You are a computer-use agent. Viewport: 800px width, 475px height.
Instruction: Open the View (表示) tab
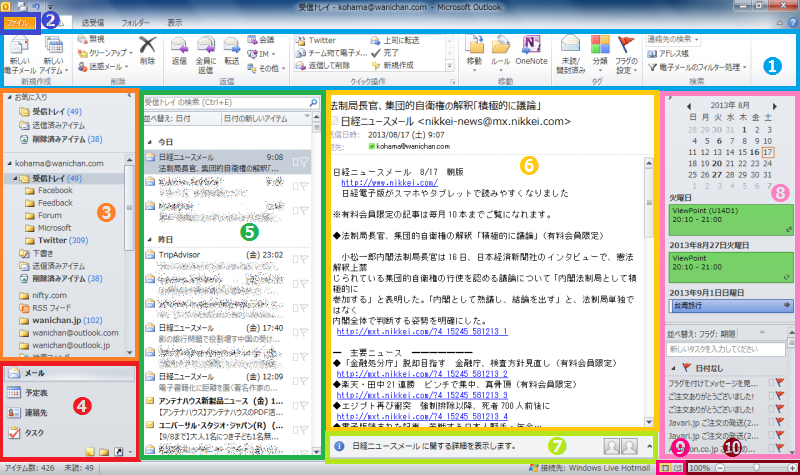pyautogui.click(x=175, y=23)
